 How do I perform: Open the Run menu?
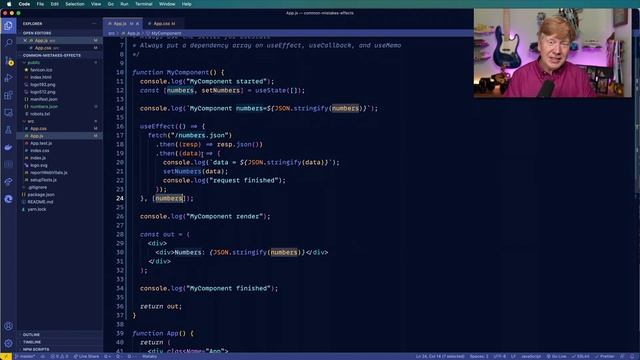[x=124, y=4]
